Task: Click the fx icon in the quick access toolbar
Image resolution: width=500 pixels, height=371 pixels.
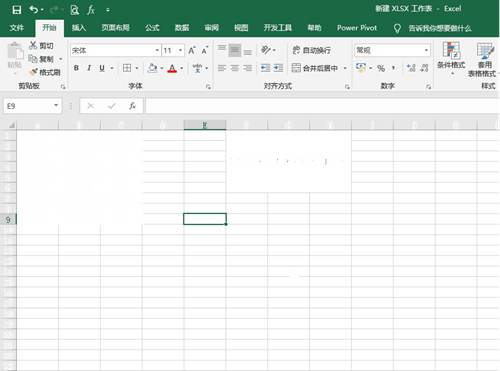Action: pos(91,10)
